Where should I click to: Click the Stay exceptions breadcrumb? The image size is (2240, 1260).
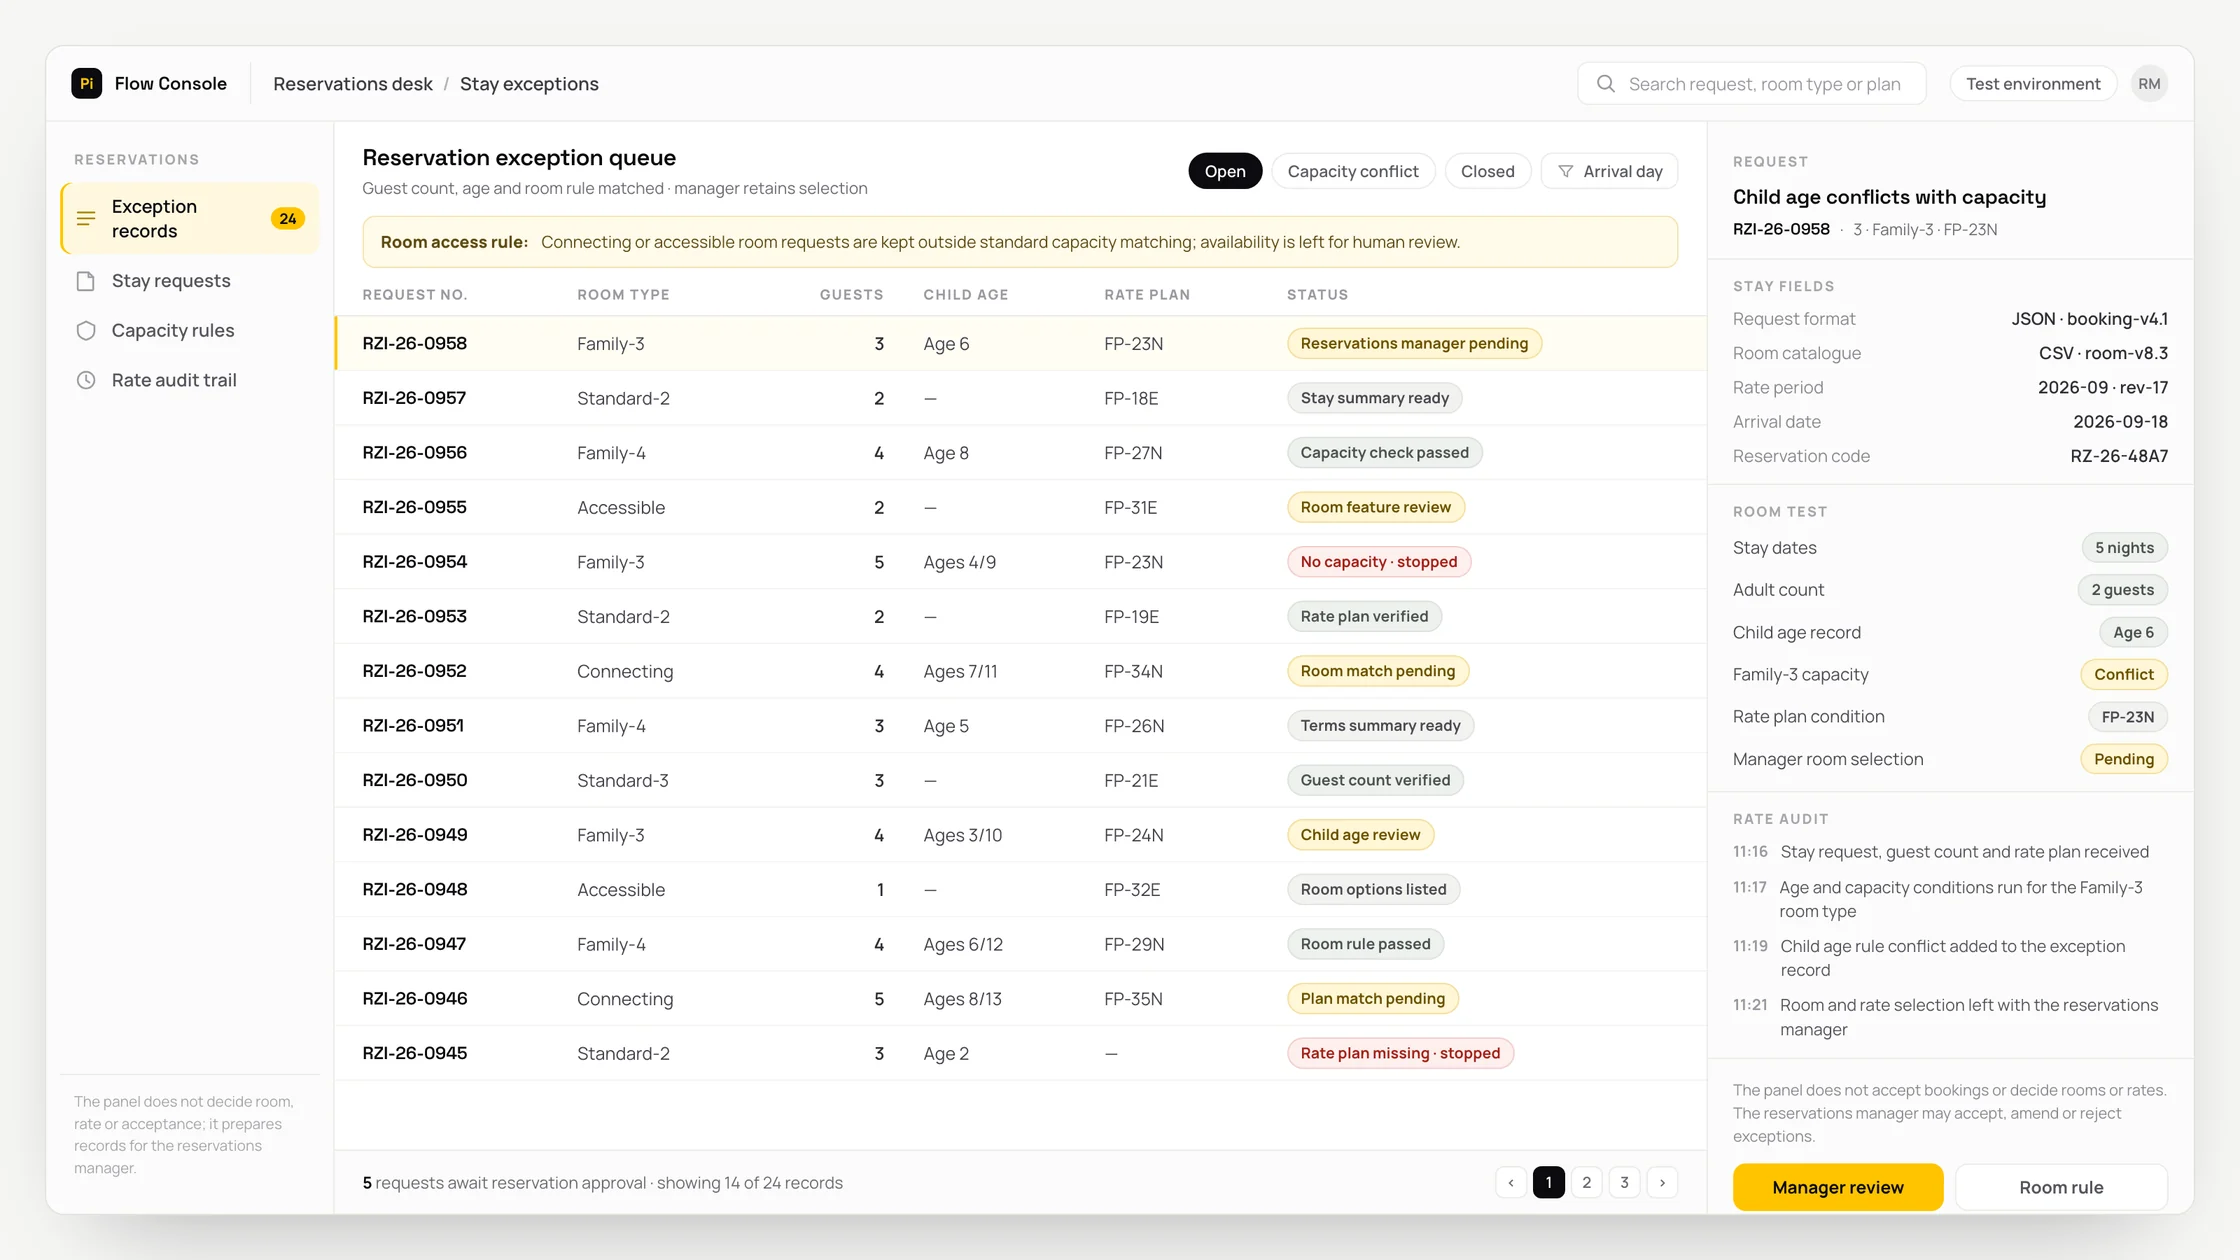[x=529, y=84]
